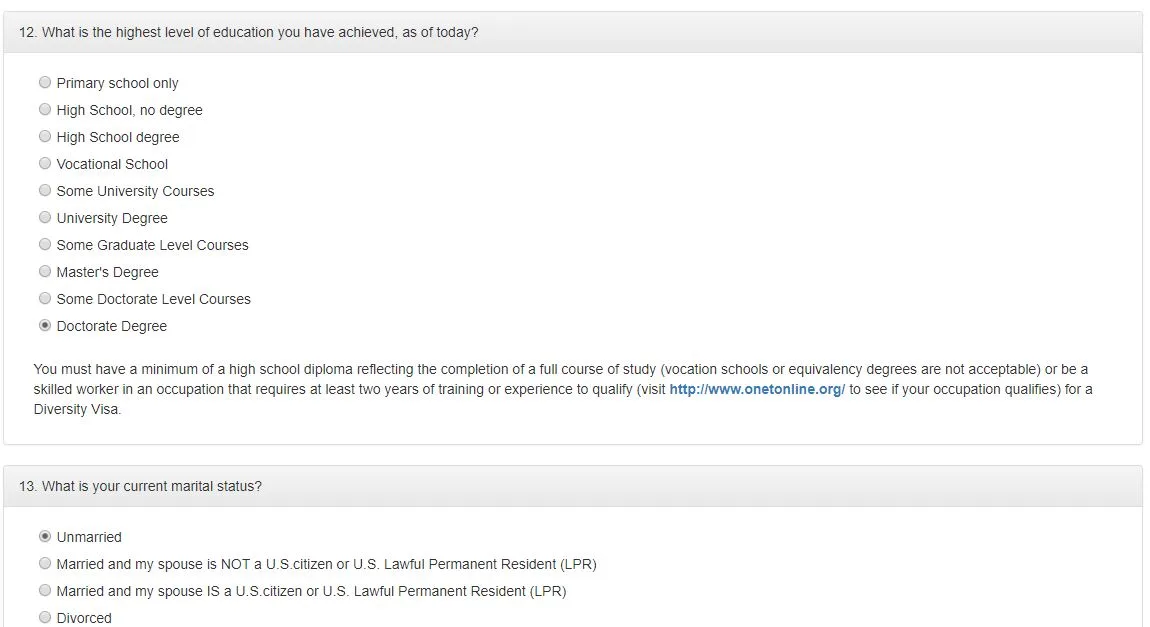The image size is (1150, 627).
Task: Click the selected Doctorate Degree radio button
Action: click(45, 326)
